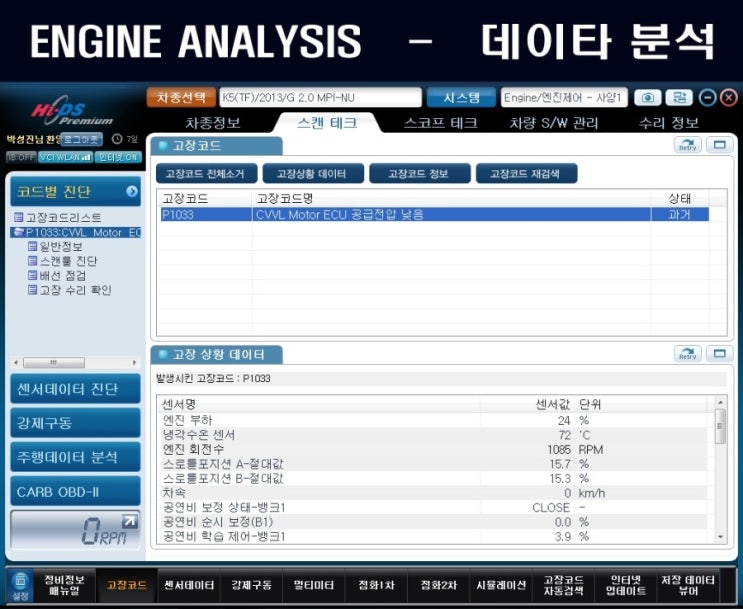Expand the RPM gauge arrow icon
Image resolution: width=743 pixels, height=609 pixels.
point(129,521)
